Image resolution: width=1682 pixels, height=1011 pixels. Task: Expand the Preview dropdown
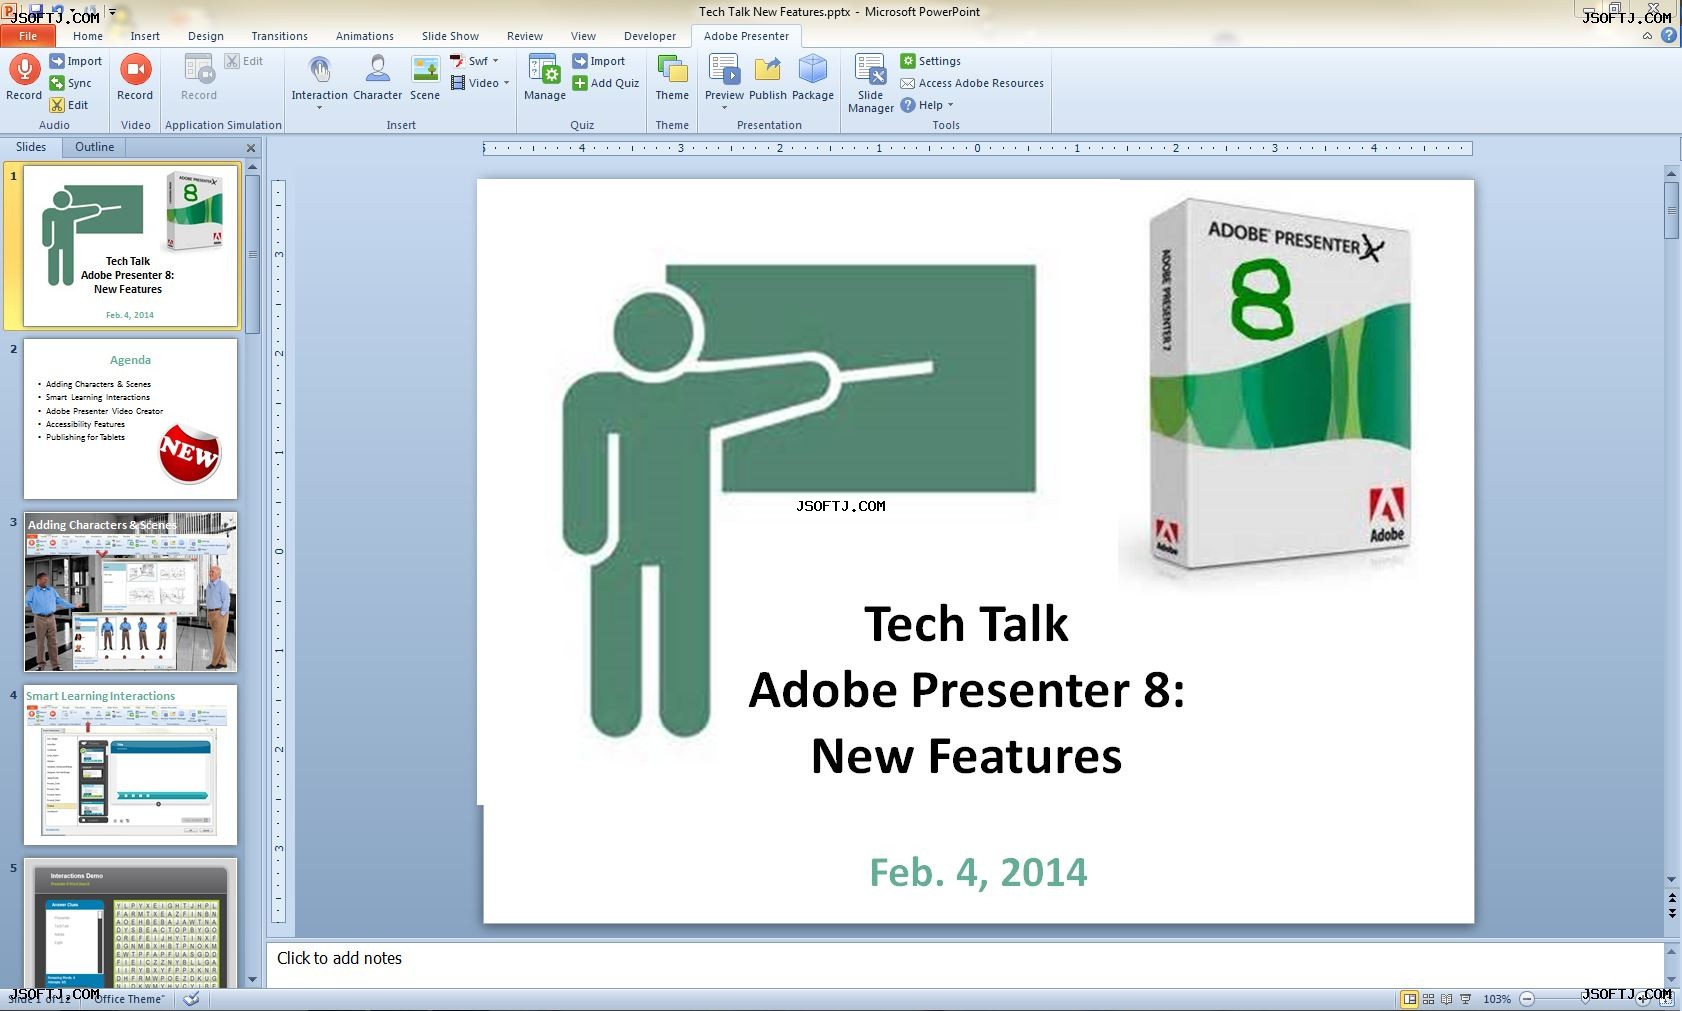[x=724, y=107]
